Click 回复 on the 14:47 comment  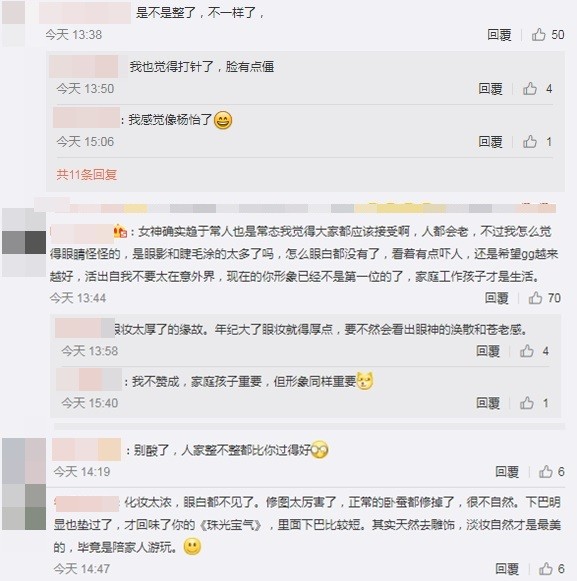coord(507,569)
